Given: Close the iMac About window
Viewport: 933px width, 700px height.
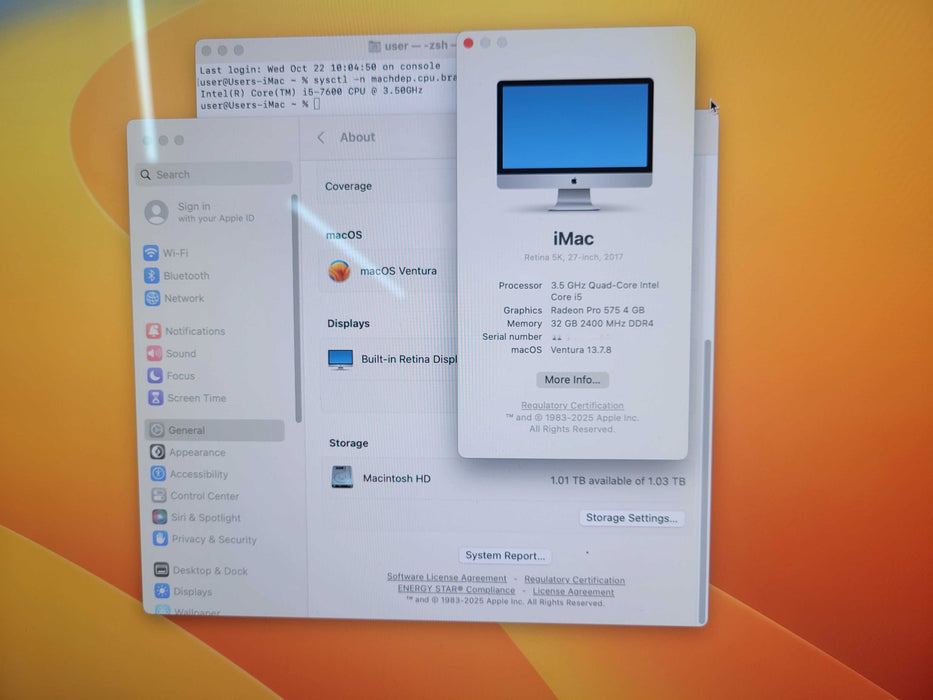Looking at the screenshot, I should coord(468,43).
